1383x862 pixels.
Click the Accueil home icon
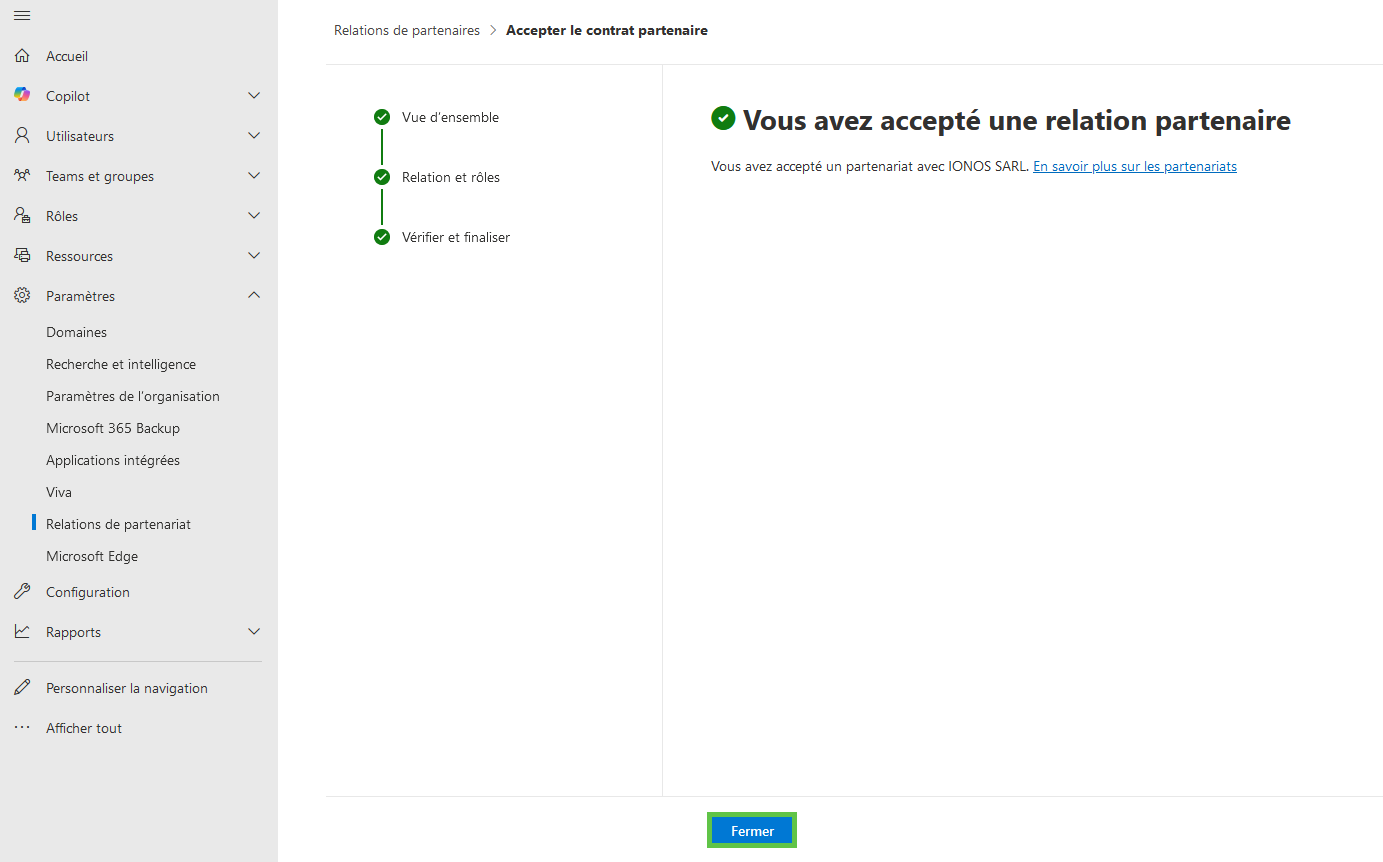pos(22,56)
